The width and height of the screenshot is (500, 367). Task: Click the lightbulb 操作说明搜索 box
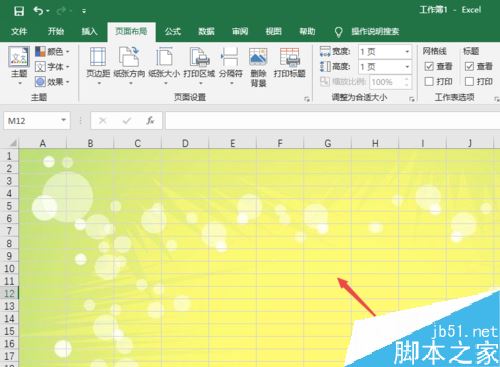[x=367, y=32]
